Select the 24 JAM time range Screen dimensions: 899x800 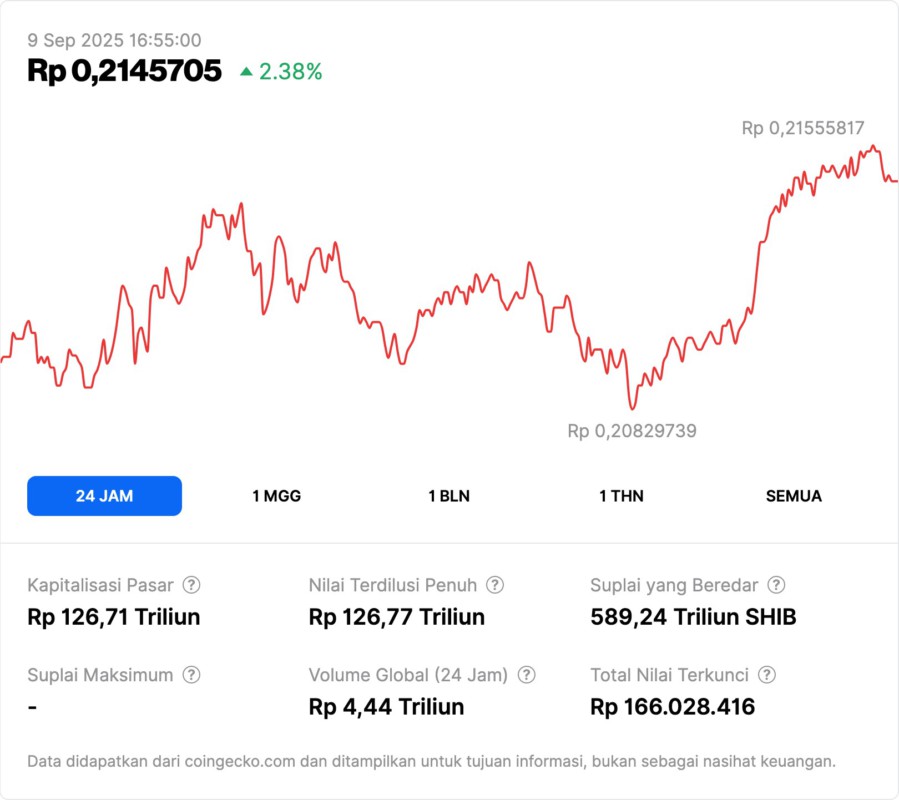(x=104, y=496)
